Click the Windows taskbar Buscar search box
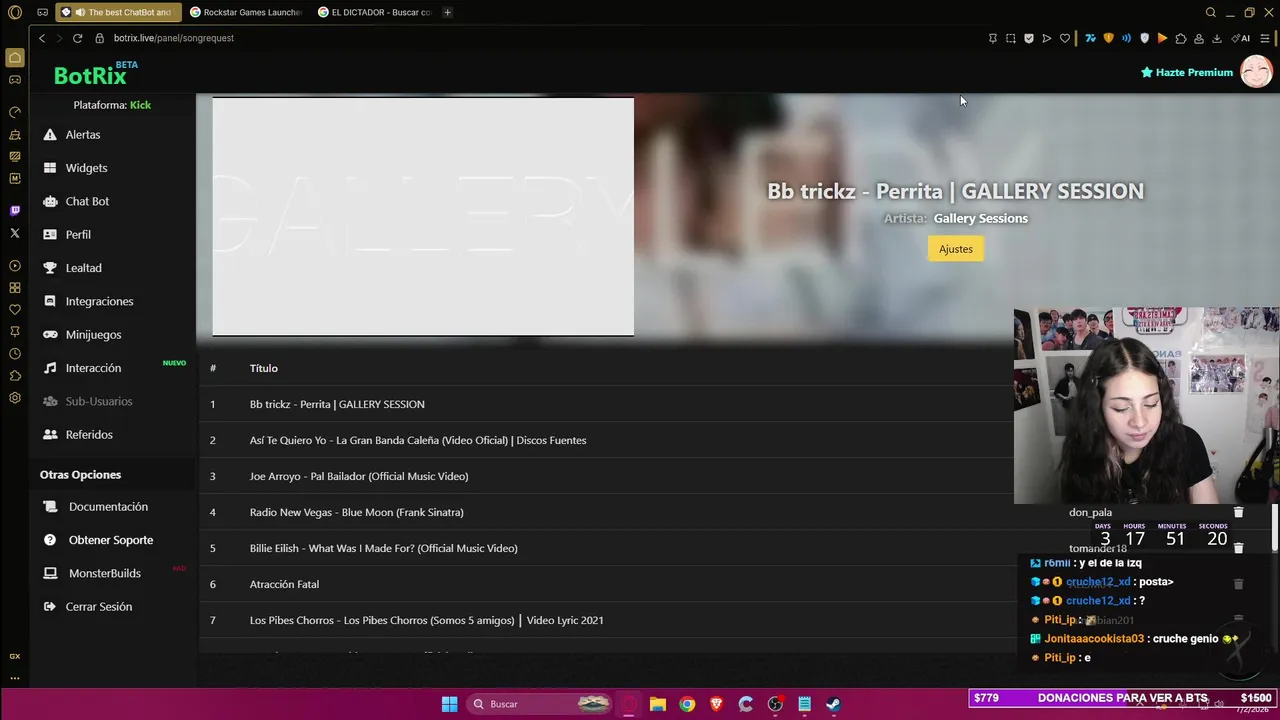 coord(540,704)
